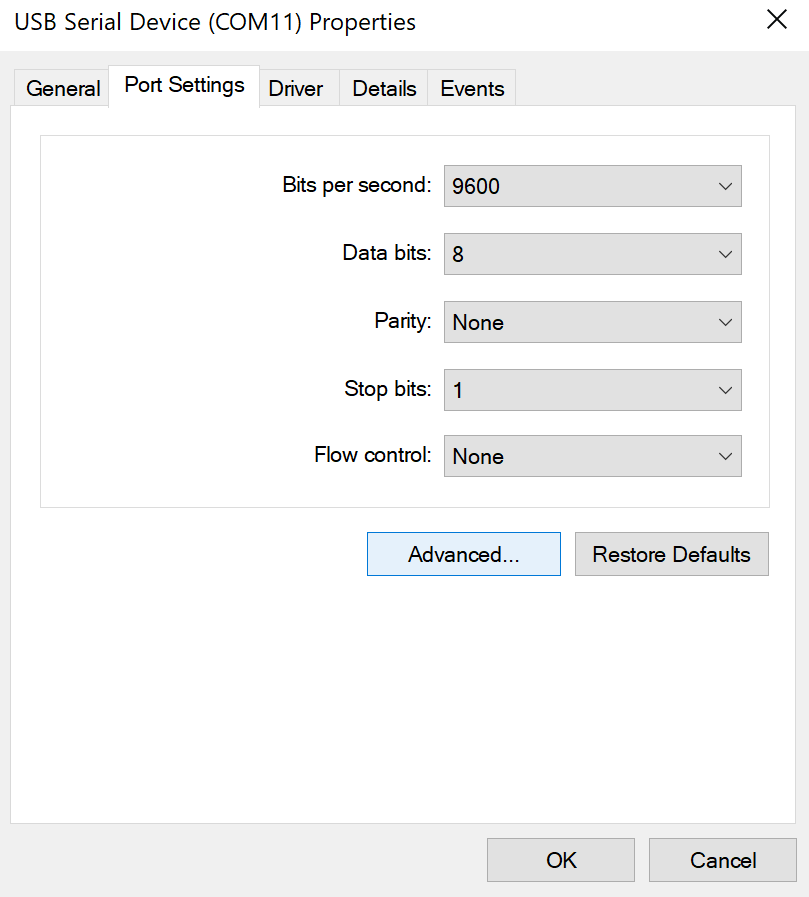
Task: Expand the Flow control dropdown set to None
Action: click(x=593, y=456)
